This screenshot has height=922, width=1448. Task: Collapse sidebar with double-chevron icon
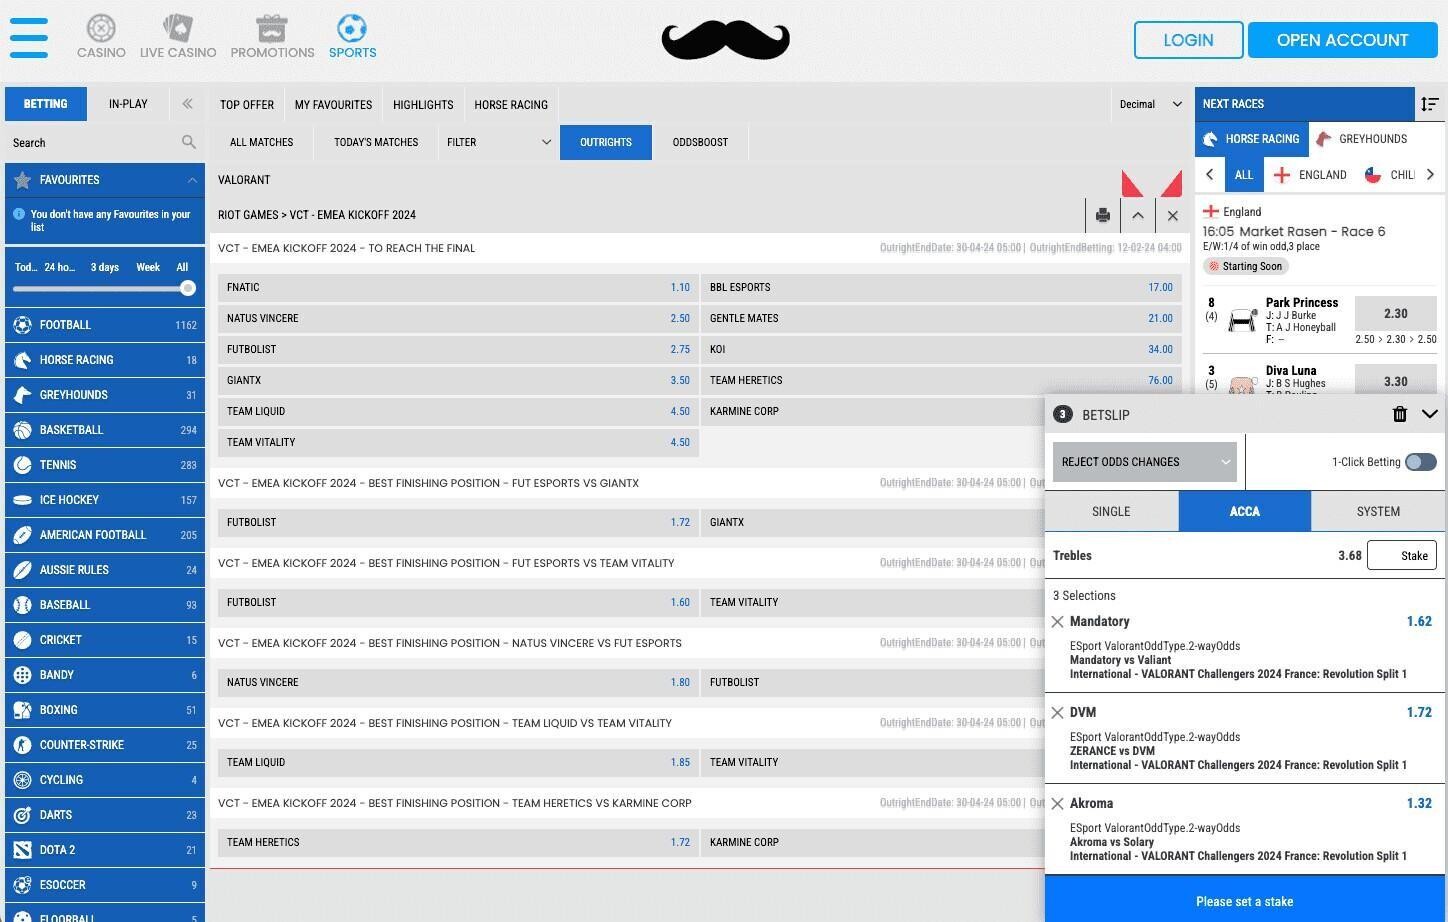pos(187,103)
